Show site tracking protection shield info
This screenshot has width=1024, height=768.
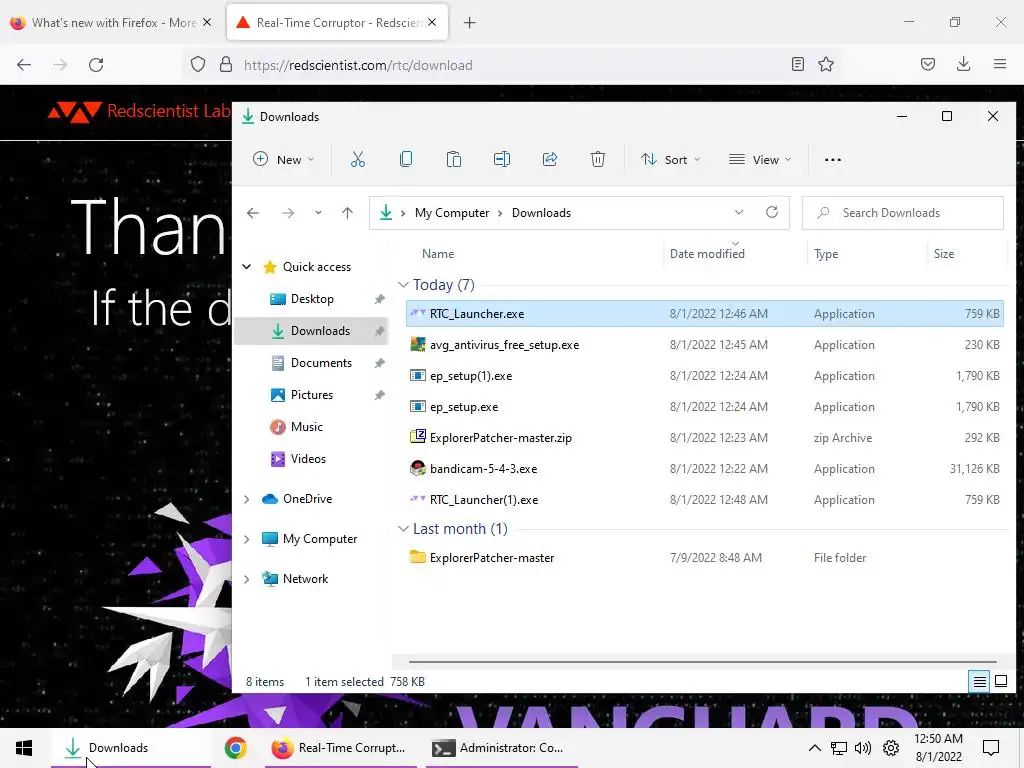(198, 65)
